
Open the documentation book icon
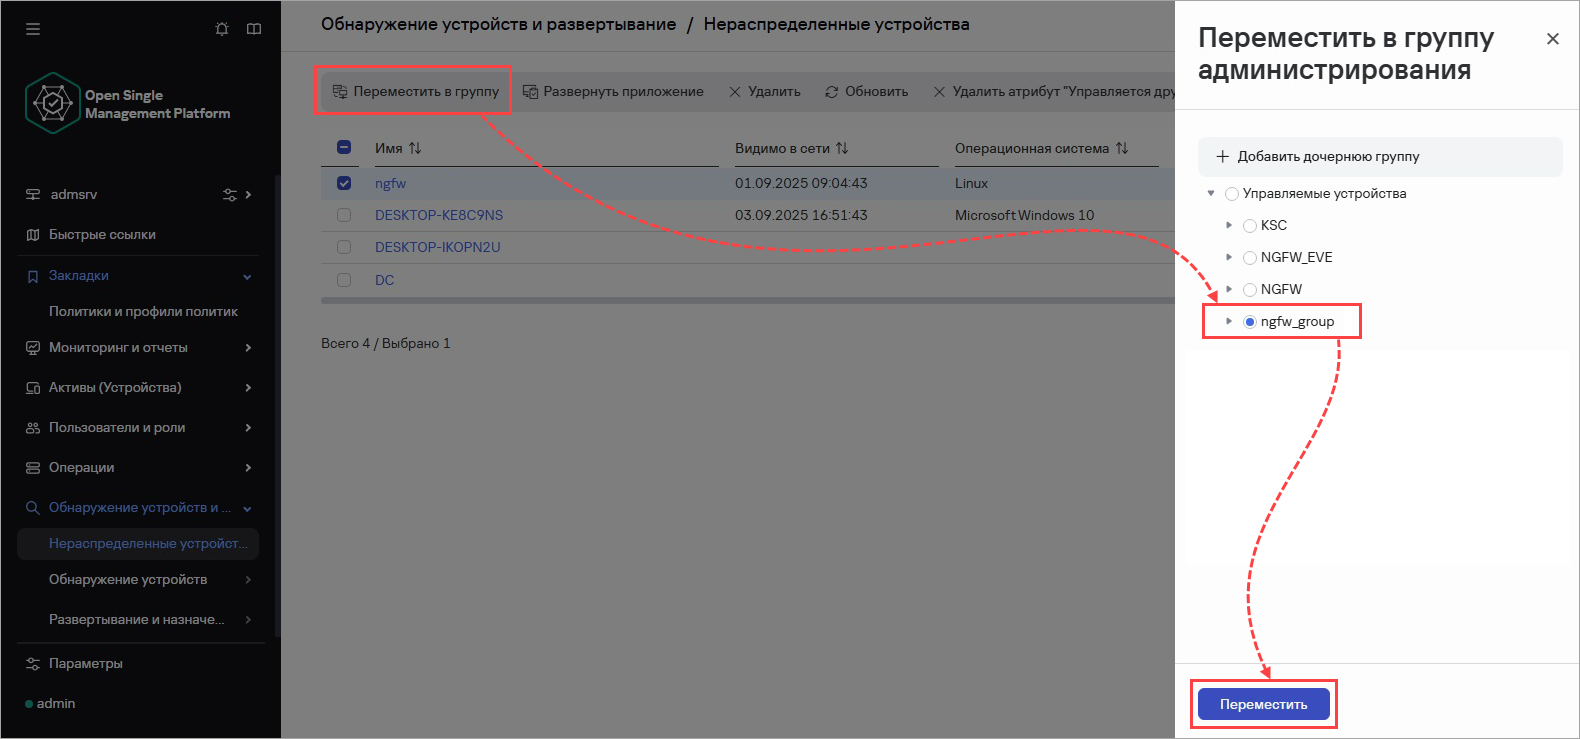254,29
